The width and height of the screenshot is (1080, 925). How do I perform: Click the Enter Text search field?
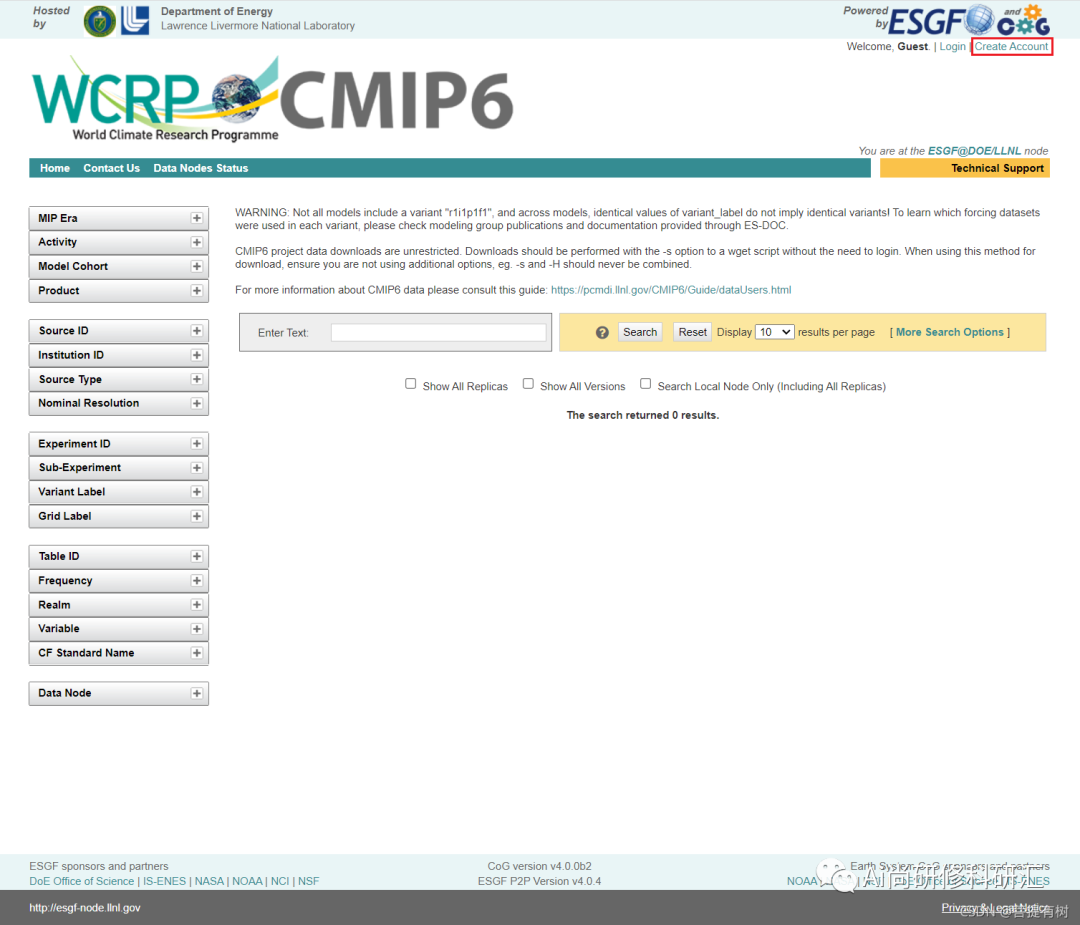coord(438,331)
